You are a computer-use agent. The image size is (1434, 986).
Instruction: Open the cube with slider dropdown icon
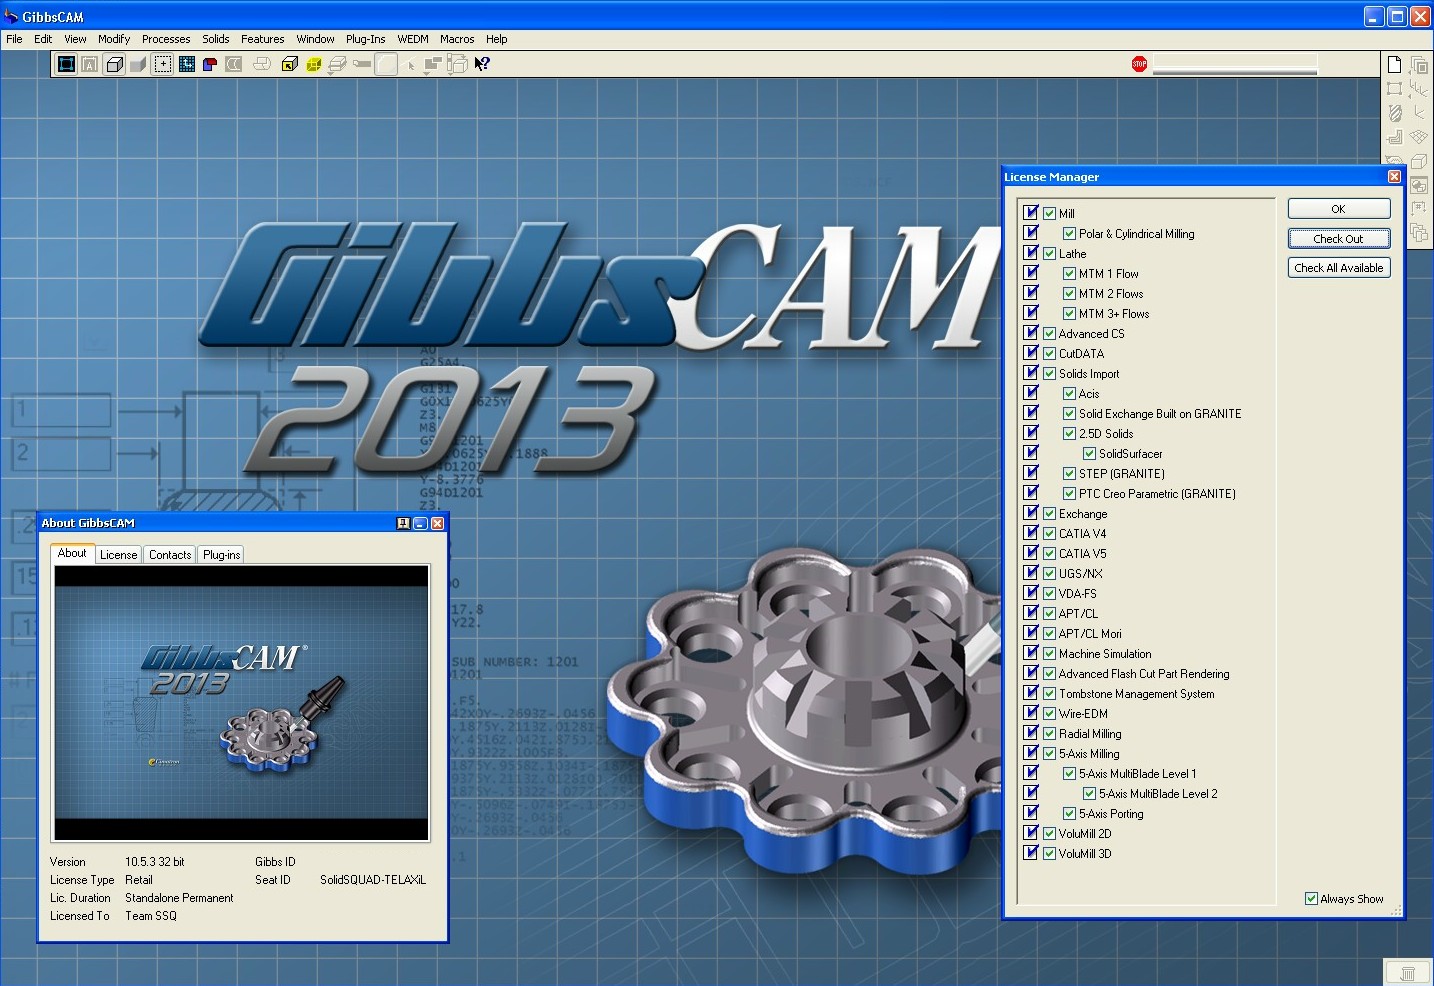457,64
